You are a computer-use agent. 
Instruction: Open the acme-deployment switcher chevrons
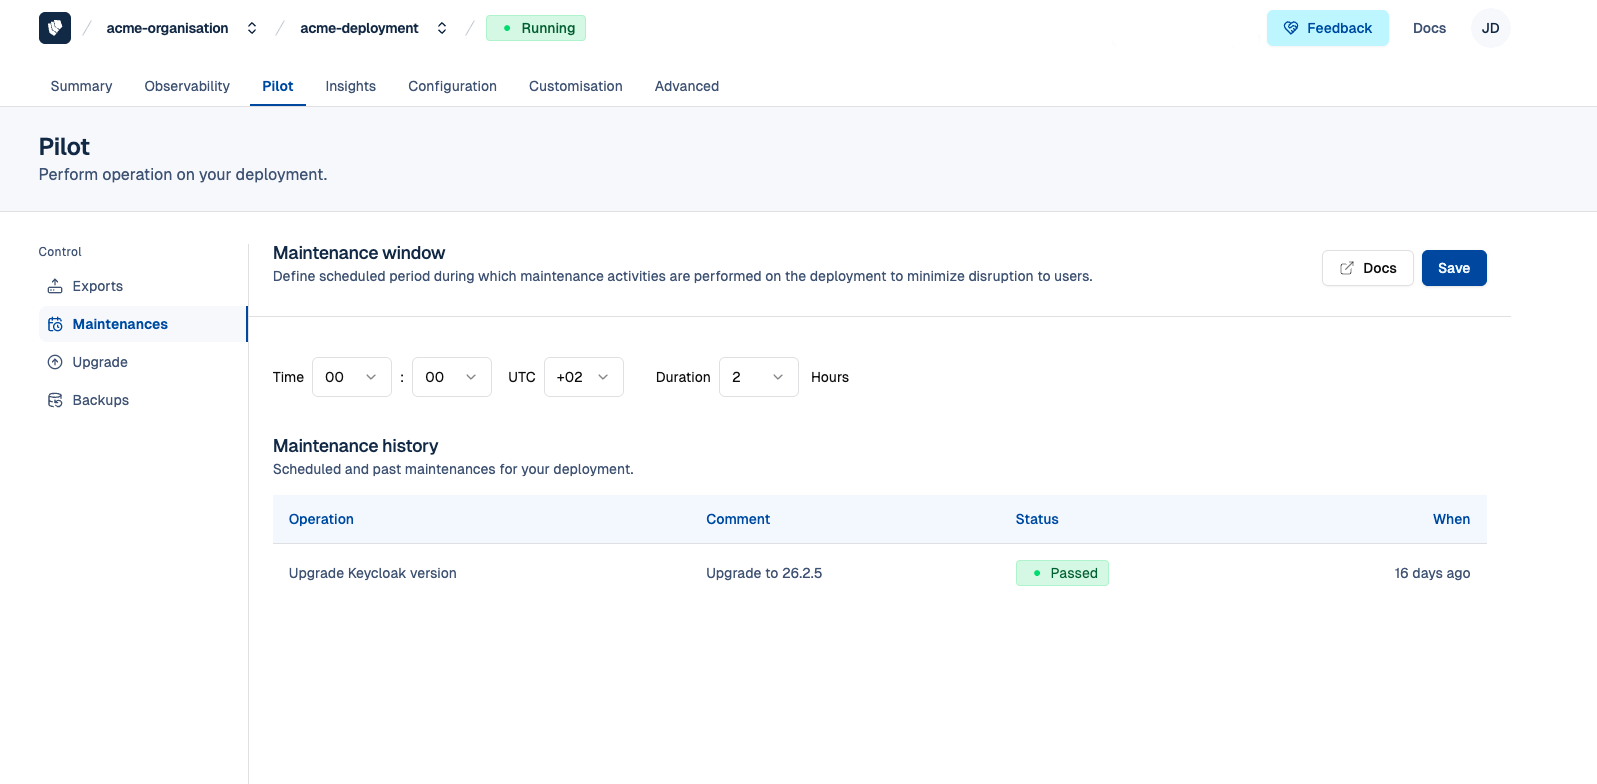(442, 28)
